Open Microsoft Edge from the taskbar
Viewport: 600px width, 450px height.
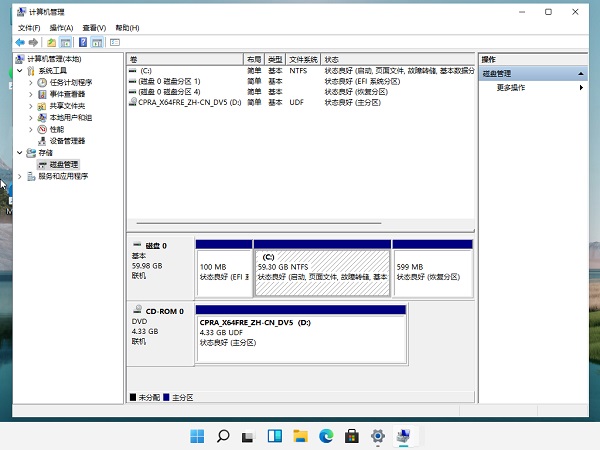326,436
